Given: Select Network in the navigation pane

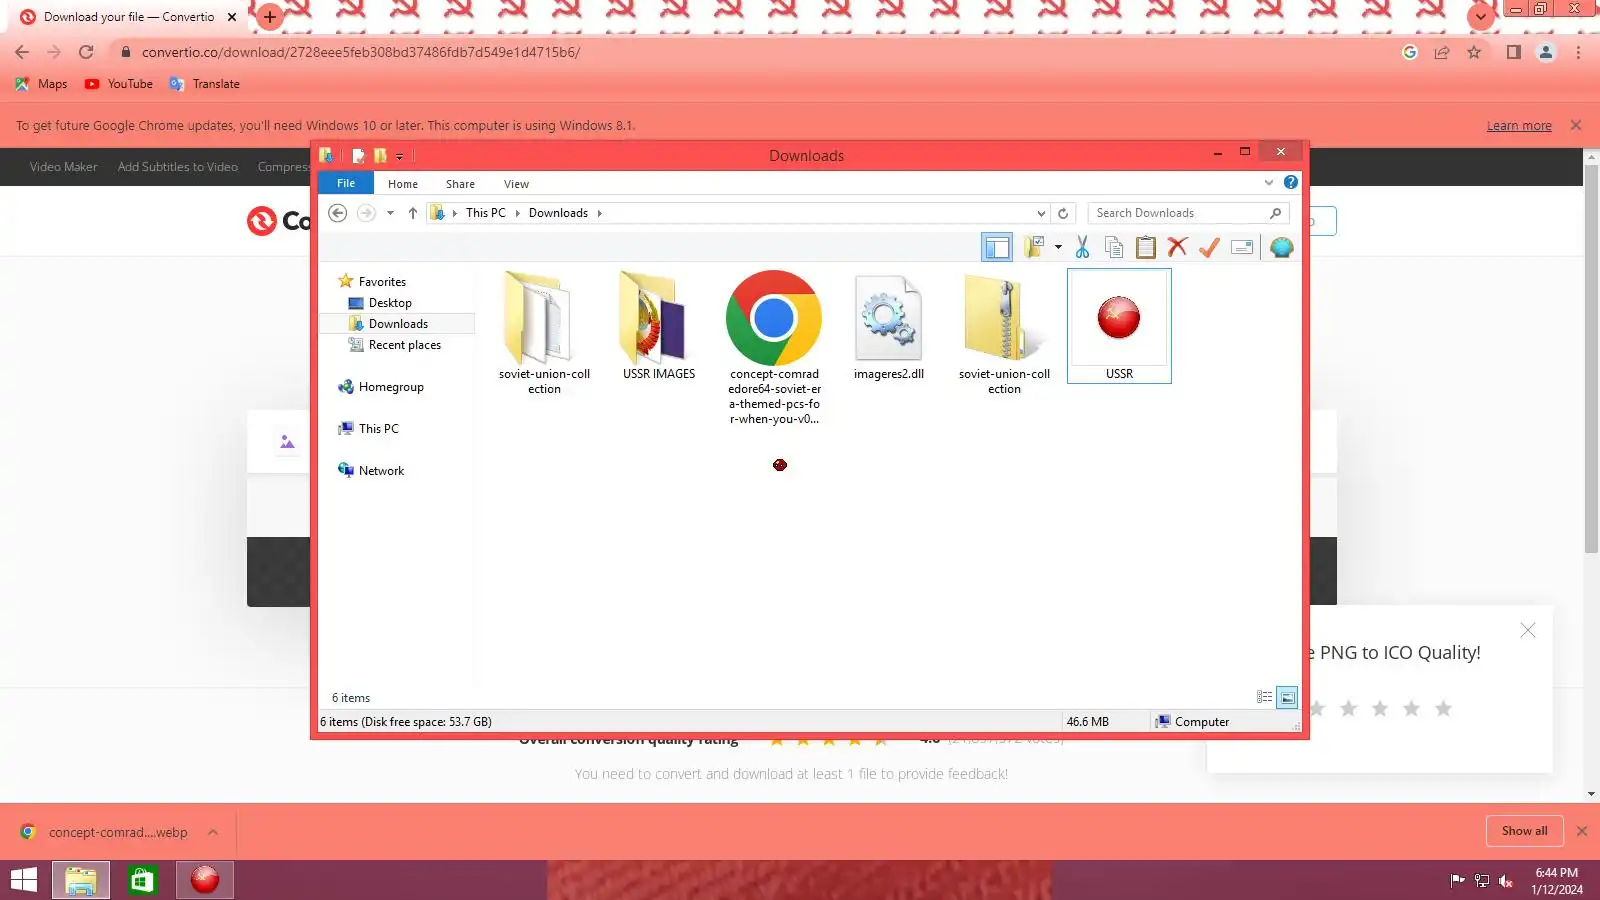Looking at the screenshot, I should [x=381, y=471].
